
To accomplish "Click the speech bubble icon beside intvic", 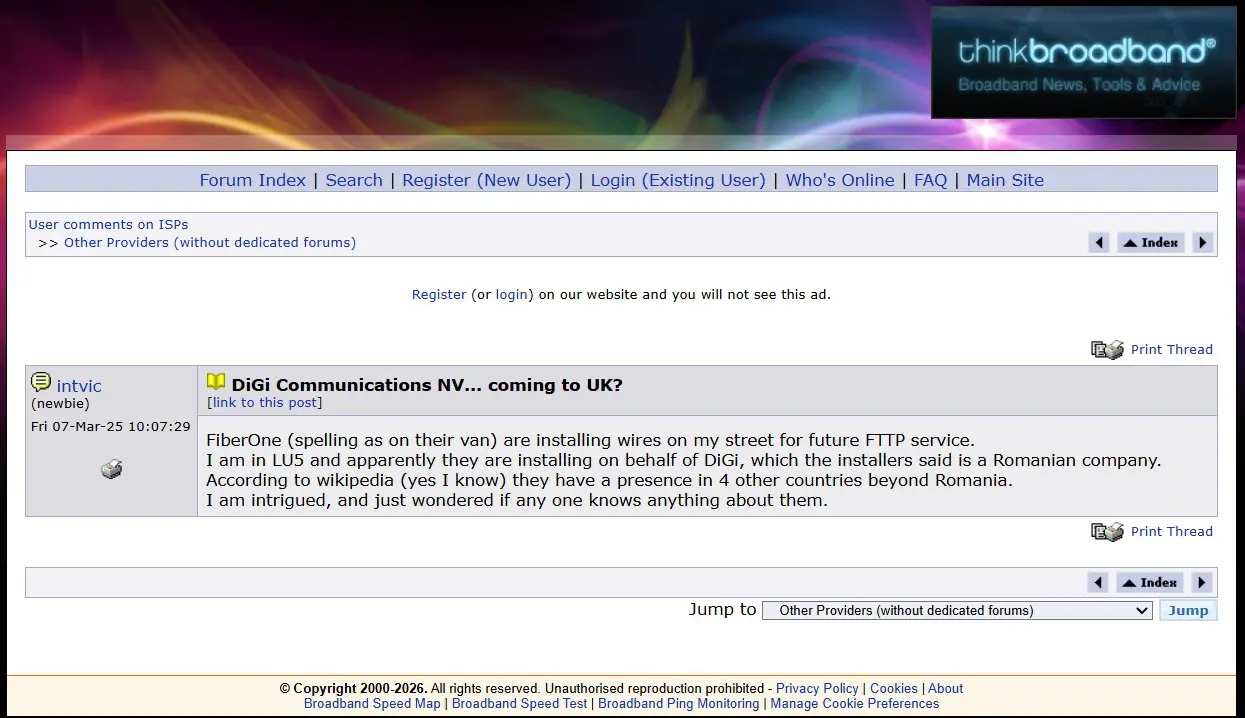I will [x=41, y=383].
